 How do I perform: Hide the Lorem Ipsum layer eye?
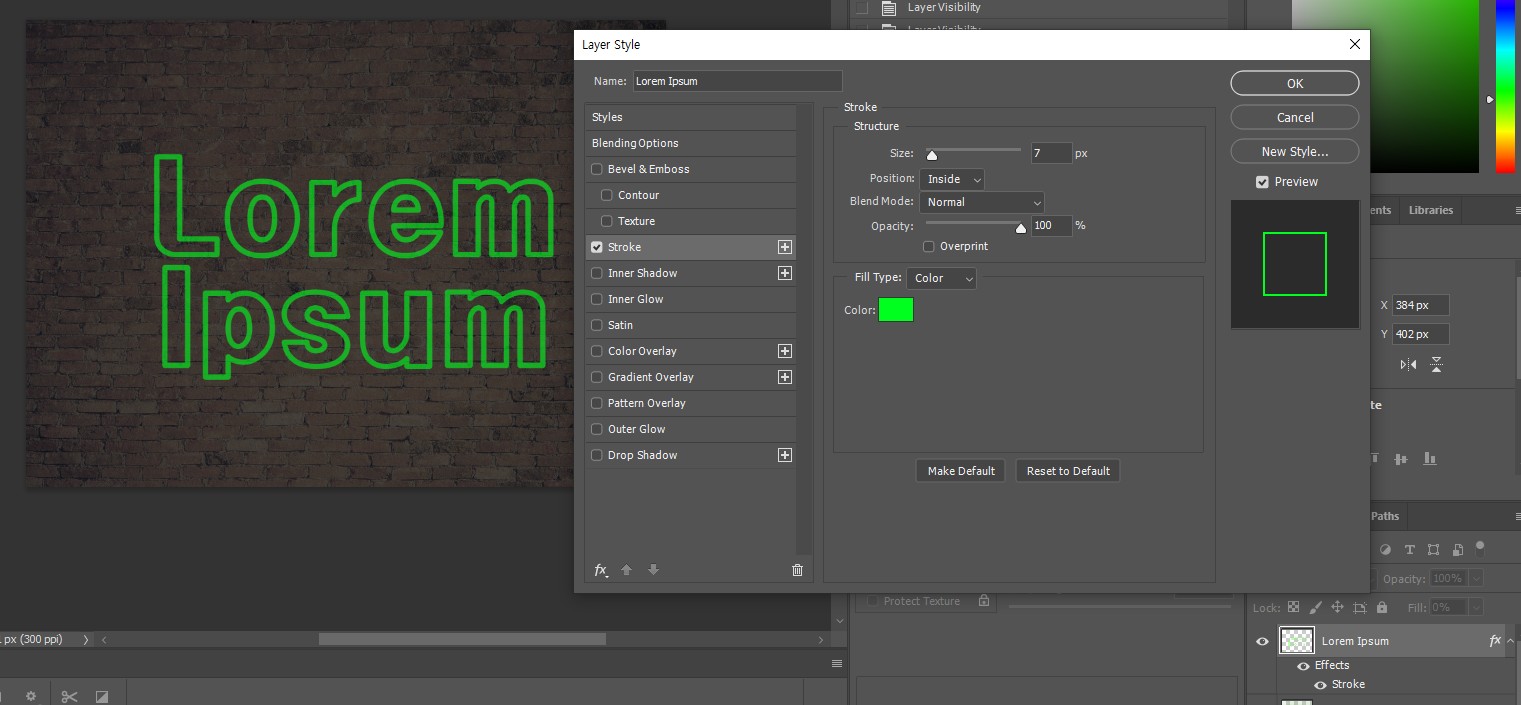[x=1262, y=641]
